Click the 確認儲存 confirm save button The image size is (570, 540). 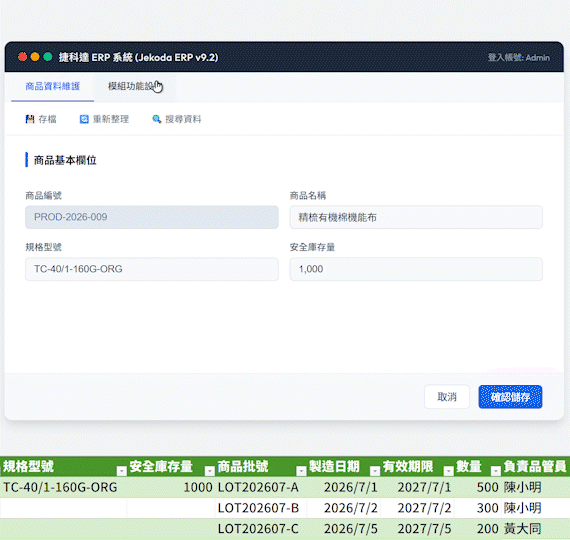click(x=510, y=397)
